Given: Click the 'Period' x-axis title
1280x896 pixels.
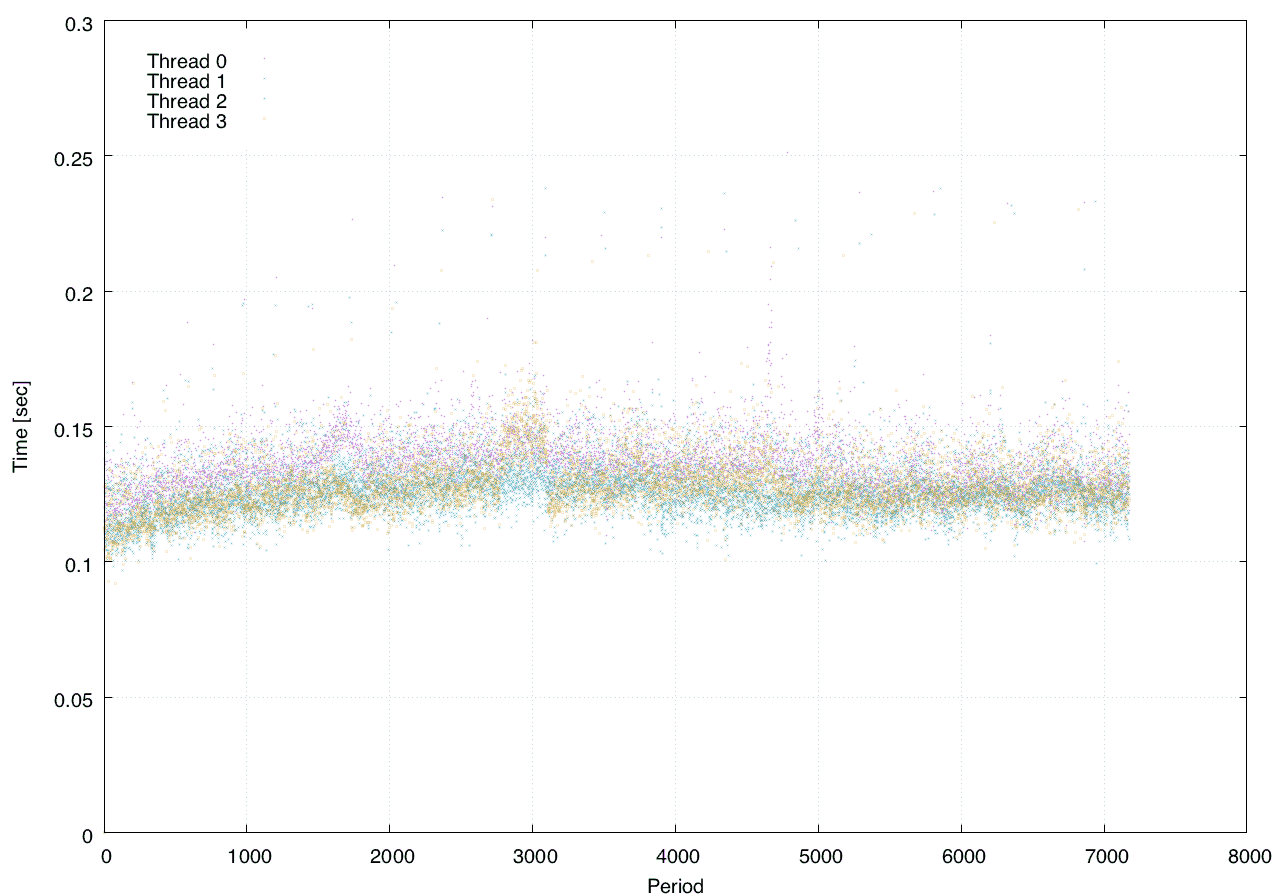Looking at the screenshot, I should 675,885.
